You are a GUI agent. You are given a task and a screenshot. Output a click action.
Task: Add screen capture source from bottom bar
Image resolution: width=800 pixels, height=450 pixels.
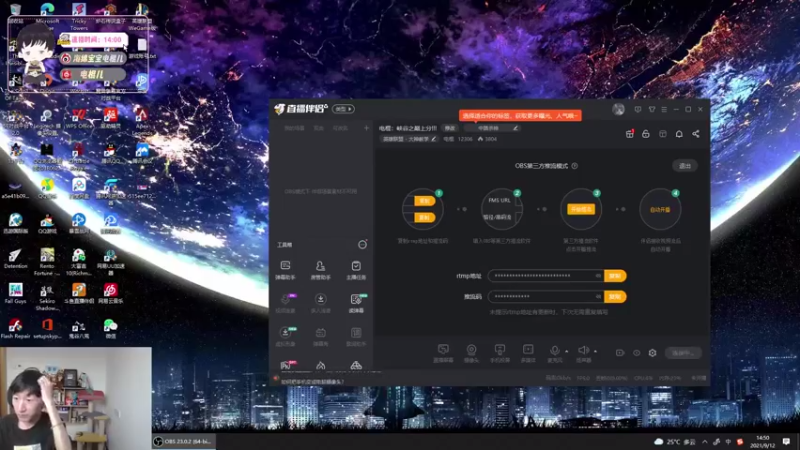pos(443,353)
